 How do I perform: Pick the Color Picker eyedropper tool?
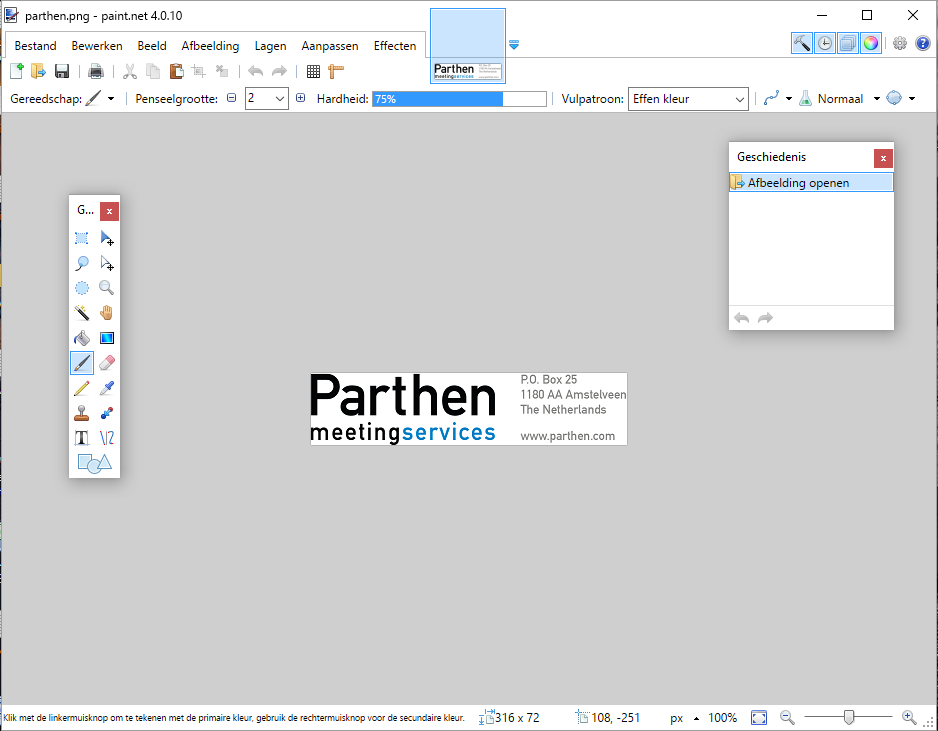107,388
